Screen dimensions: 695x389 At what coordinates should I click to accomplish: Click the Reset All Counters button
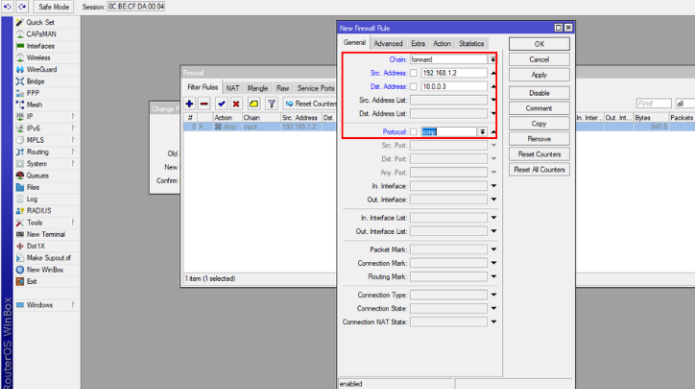tap(539, 170)
